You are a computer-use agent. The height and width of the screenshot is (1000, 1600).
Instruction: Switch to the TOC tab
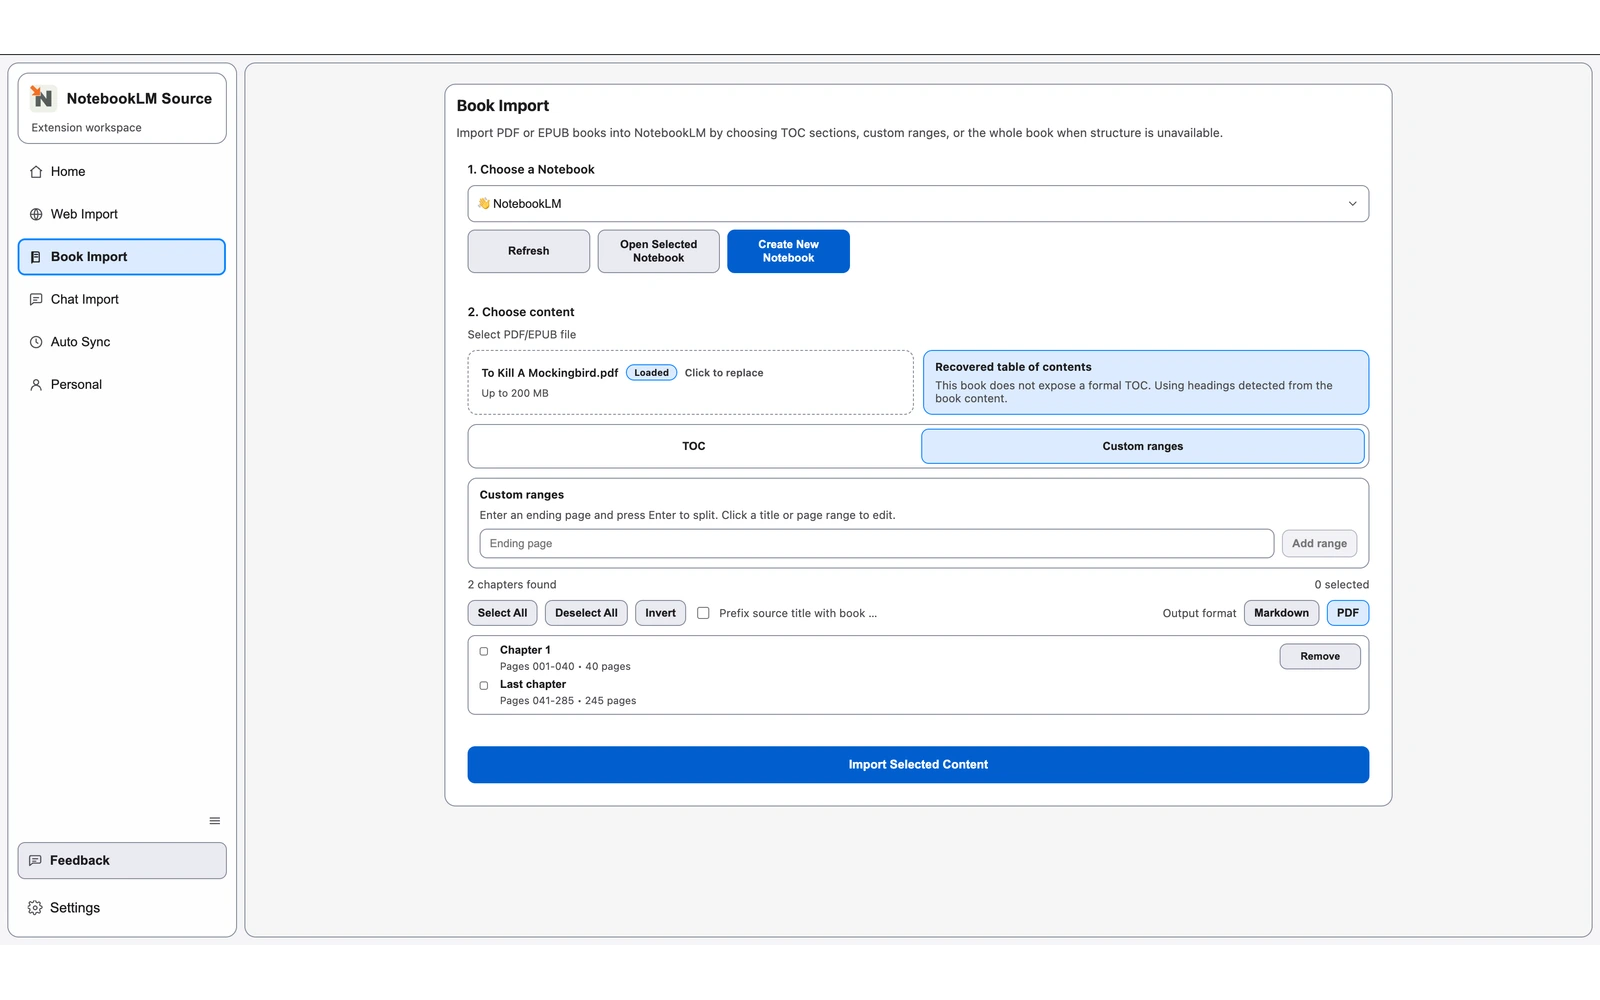(x=693, y=446)
